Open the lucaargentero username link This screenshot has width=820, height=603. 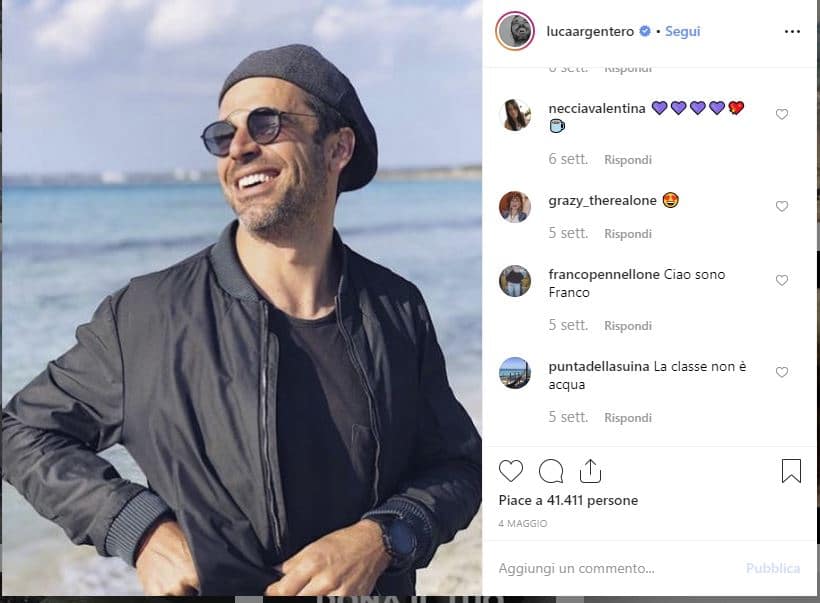tap(590, 32)
